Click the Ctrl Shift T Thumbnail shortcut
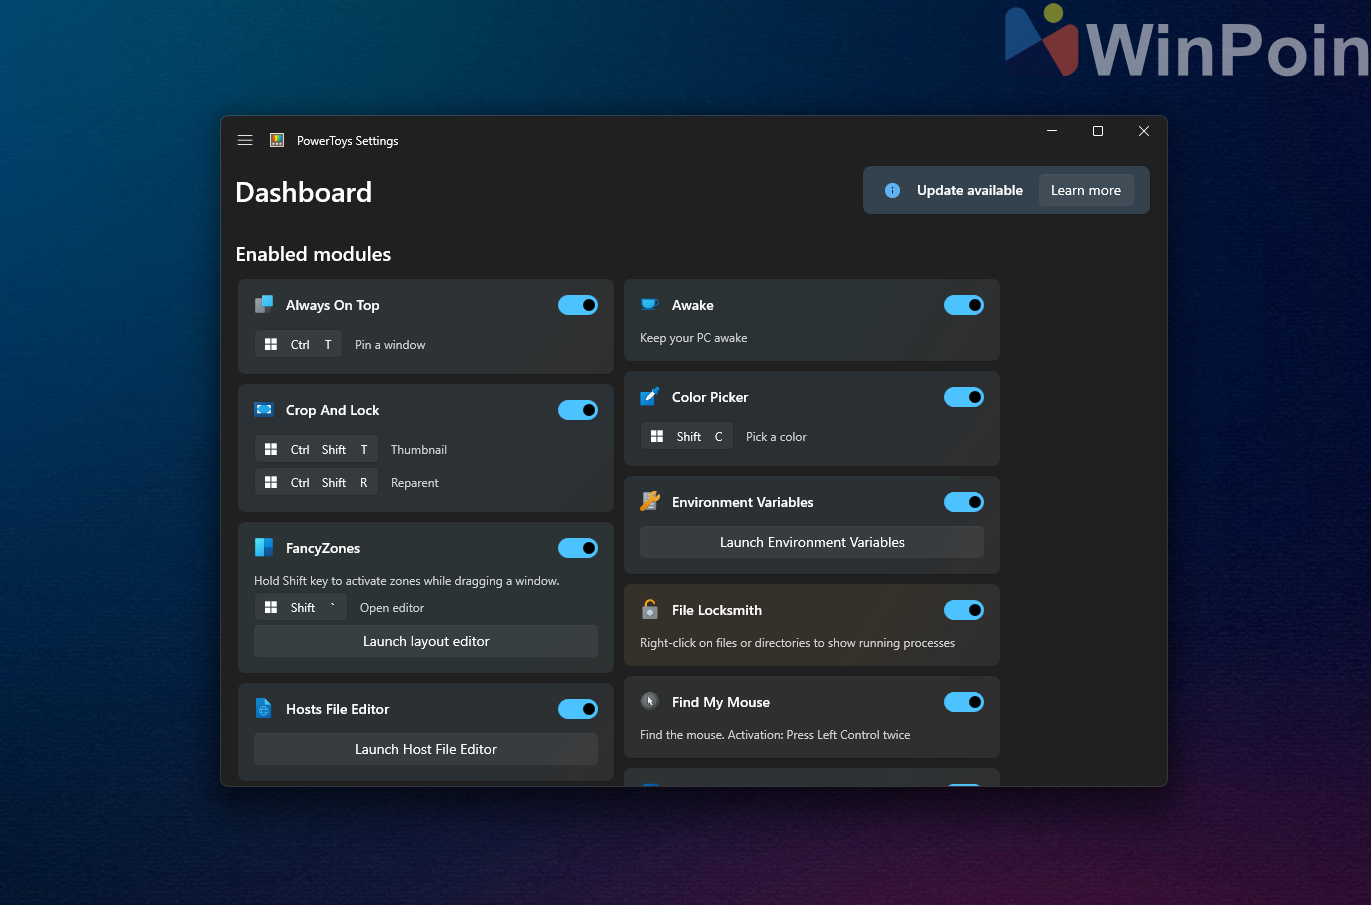1371x905 pixels. 316,449
